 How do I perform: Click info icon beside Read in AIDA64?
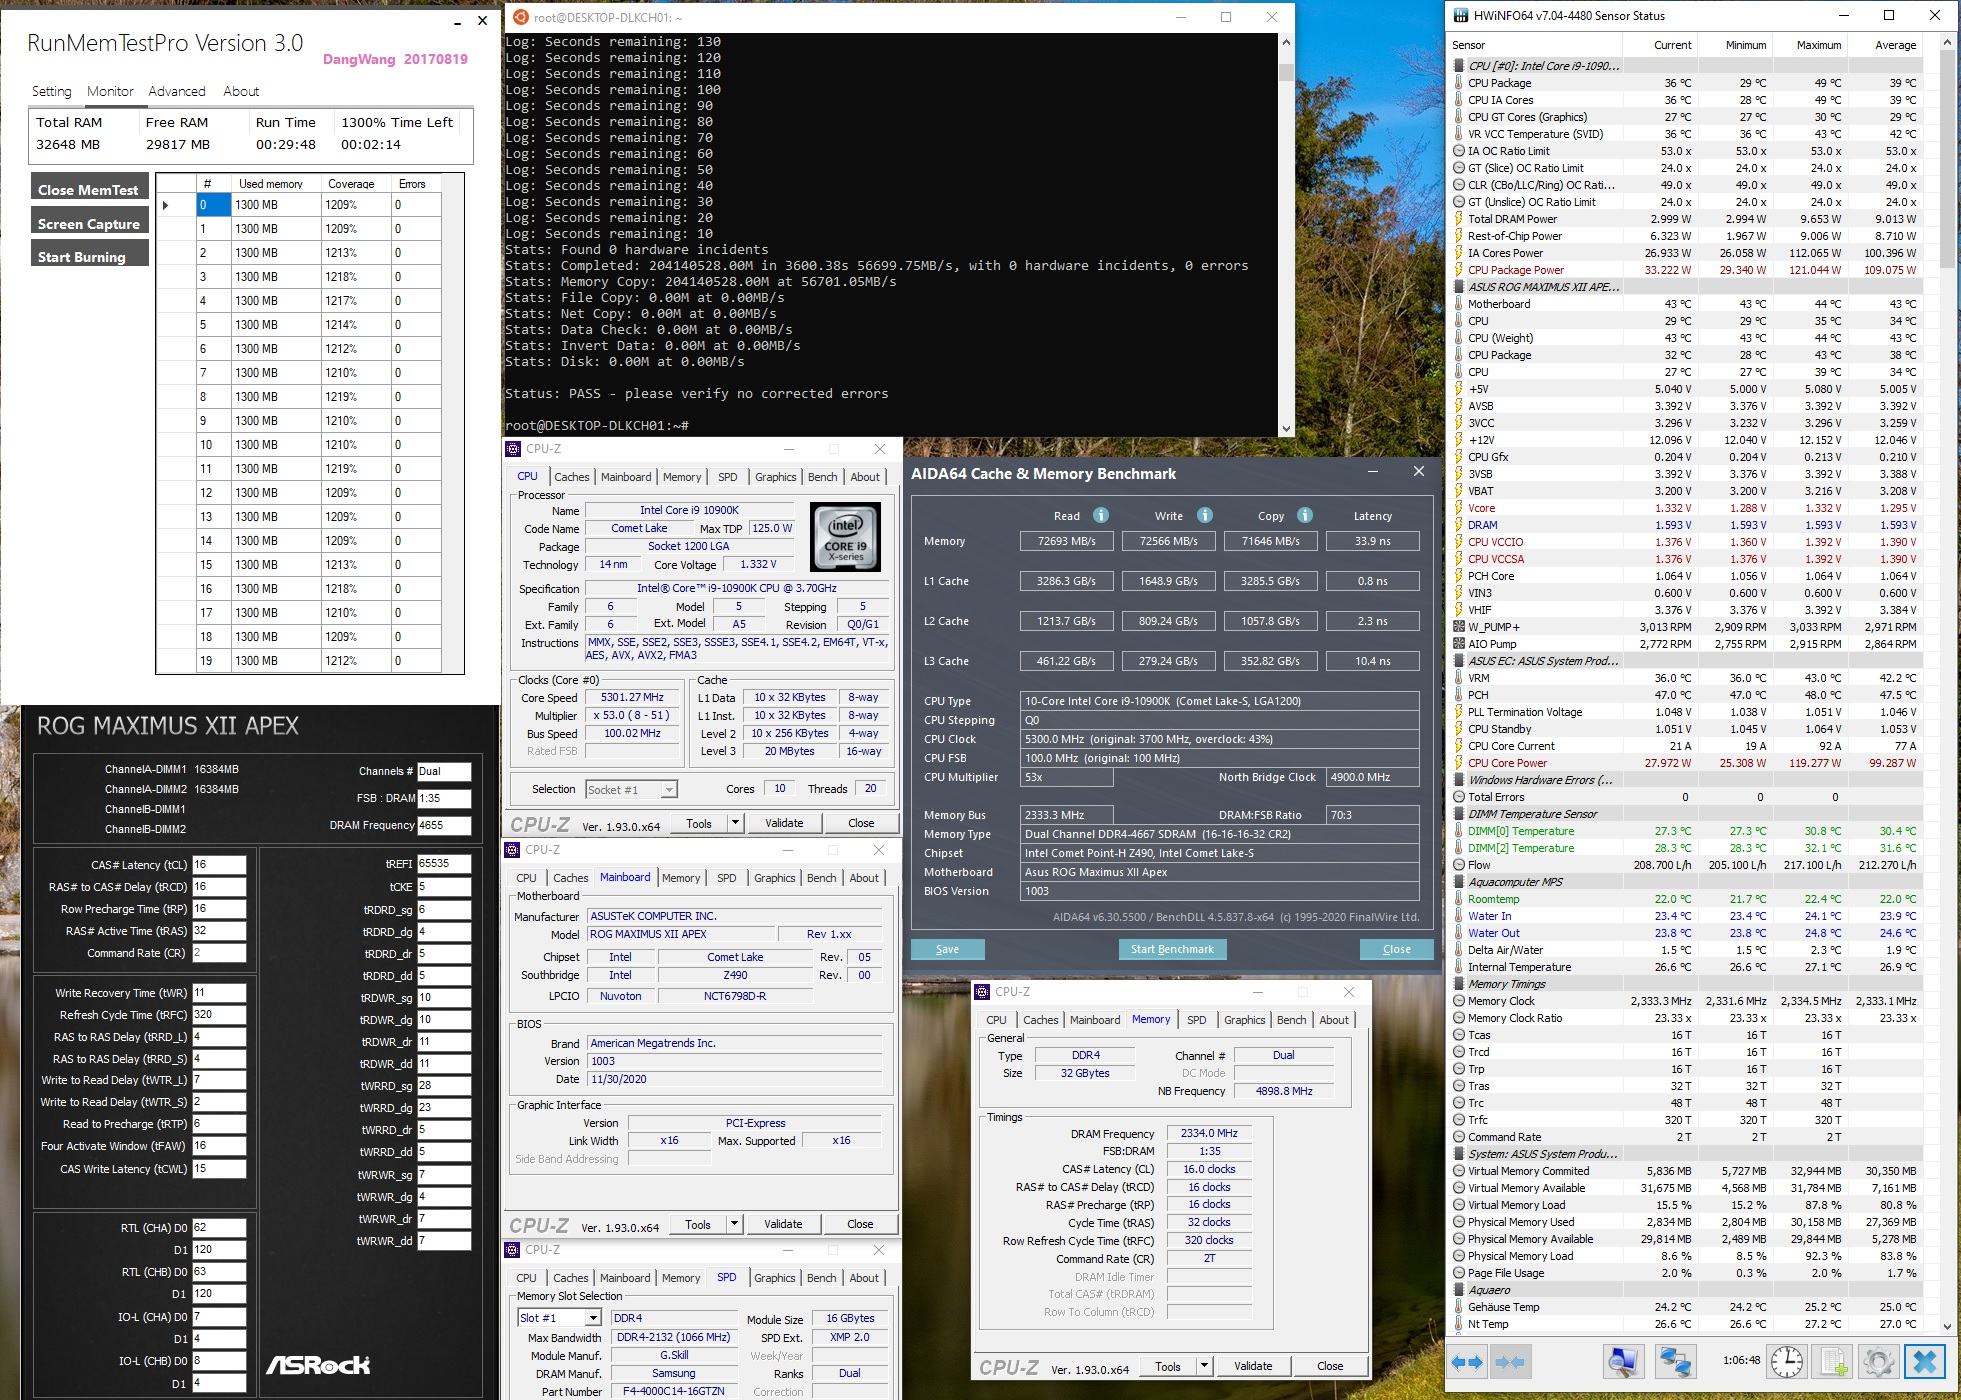[1100, 515]
